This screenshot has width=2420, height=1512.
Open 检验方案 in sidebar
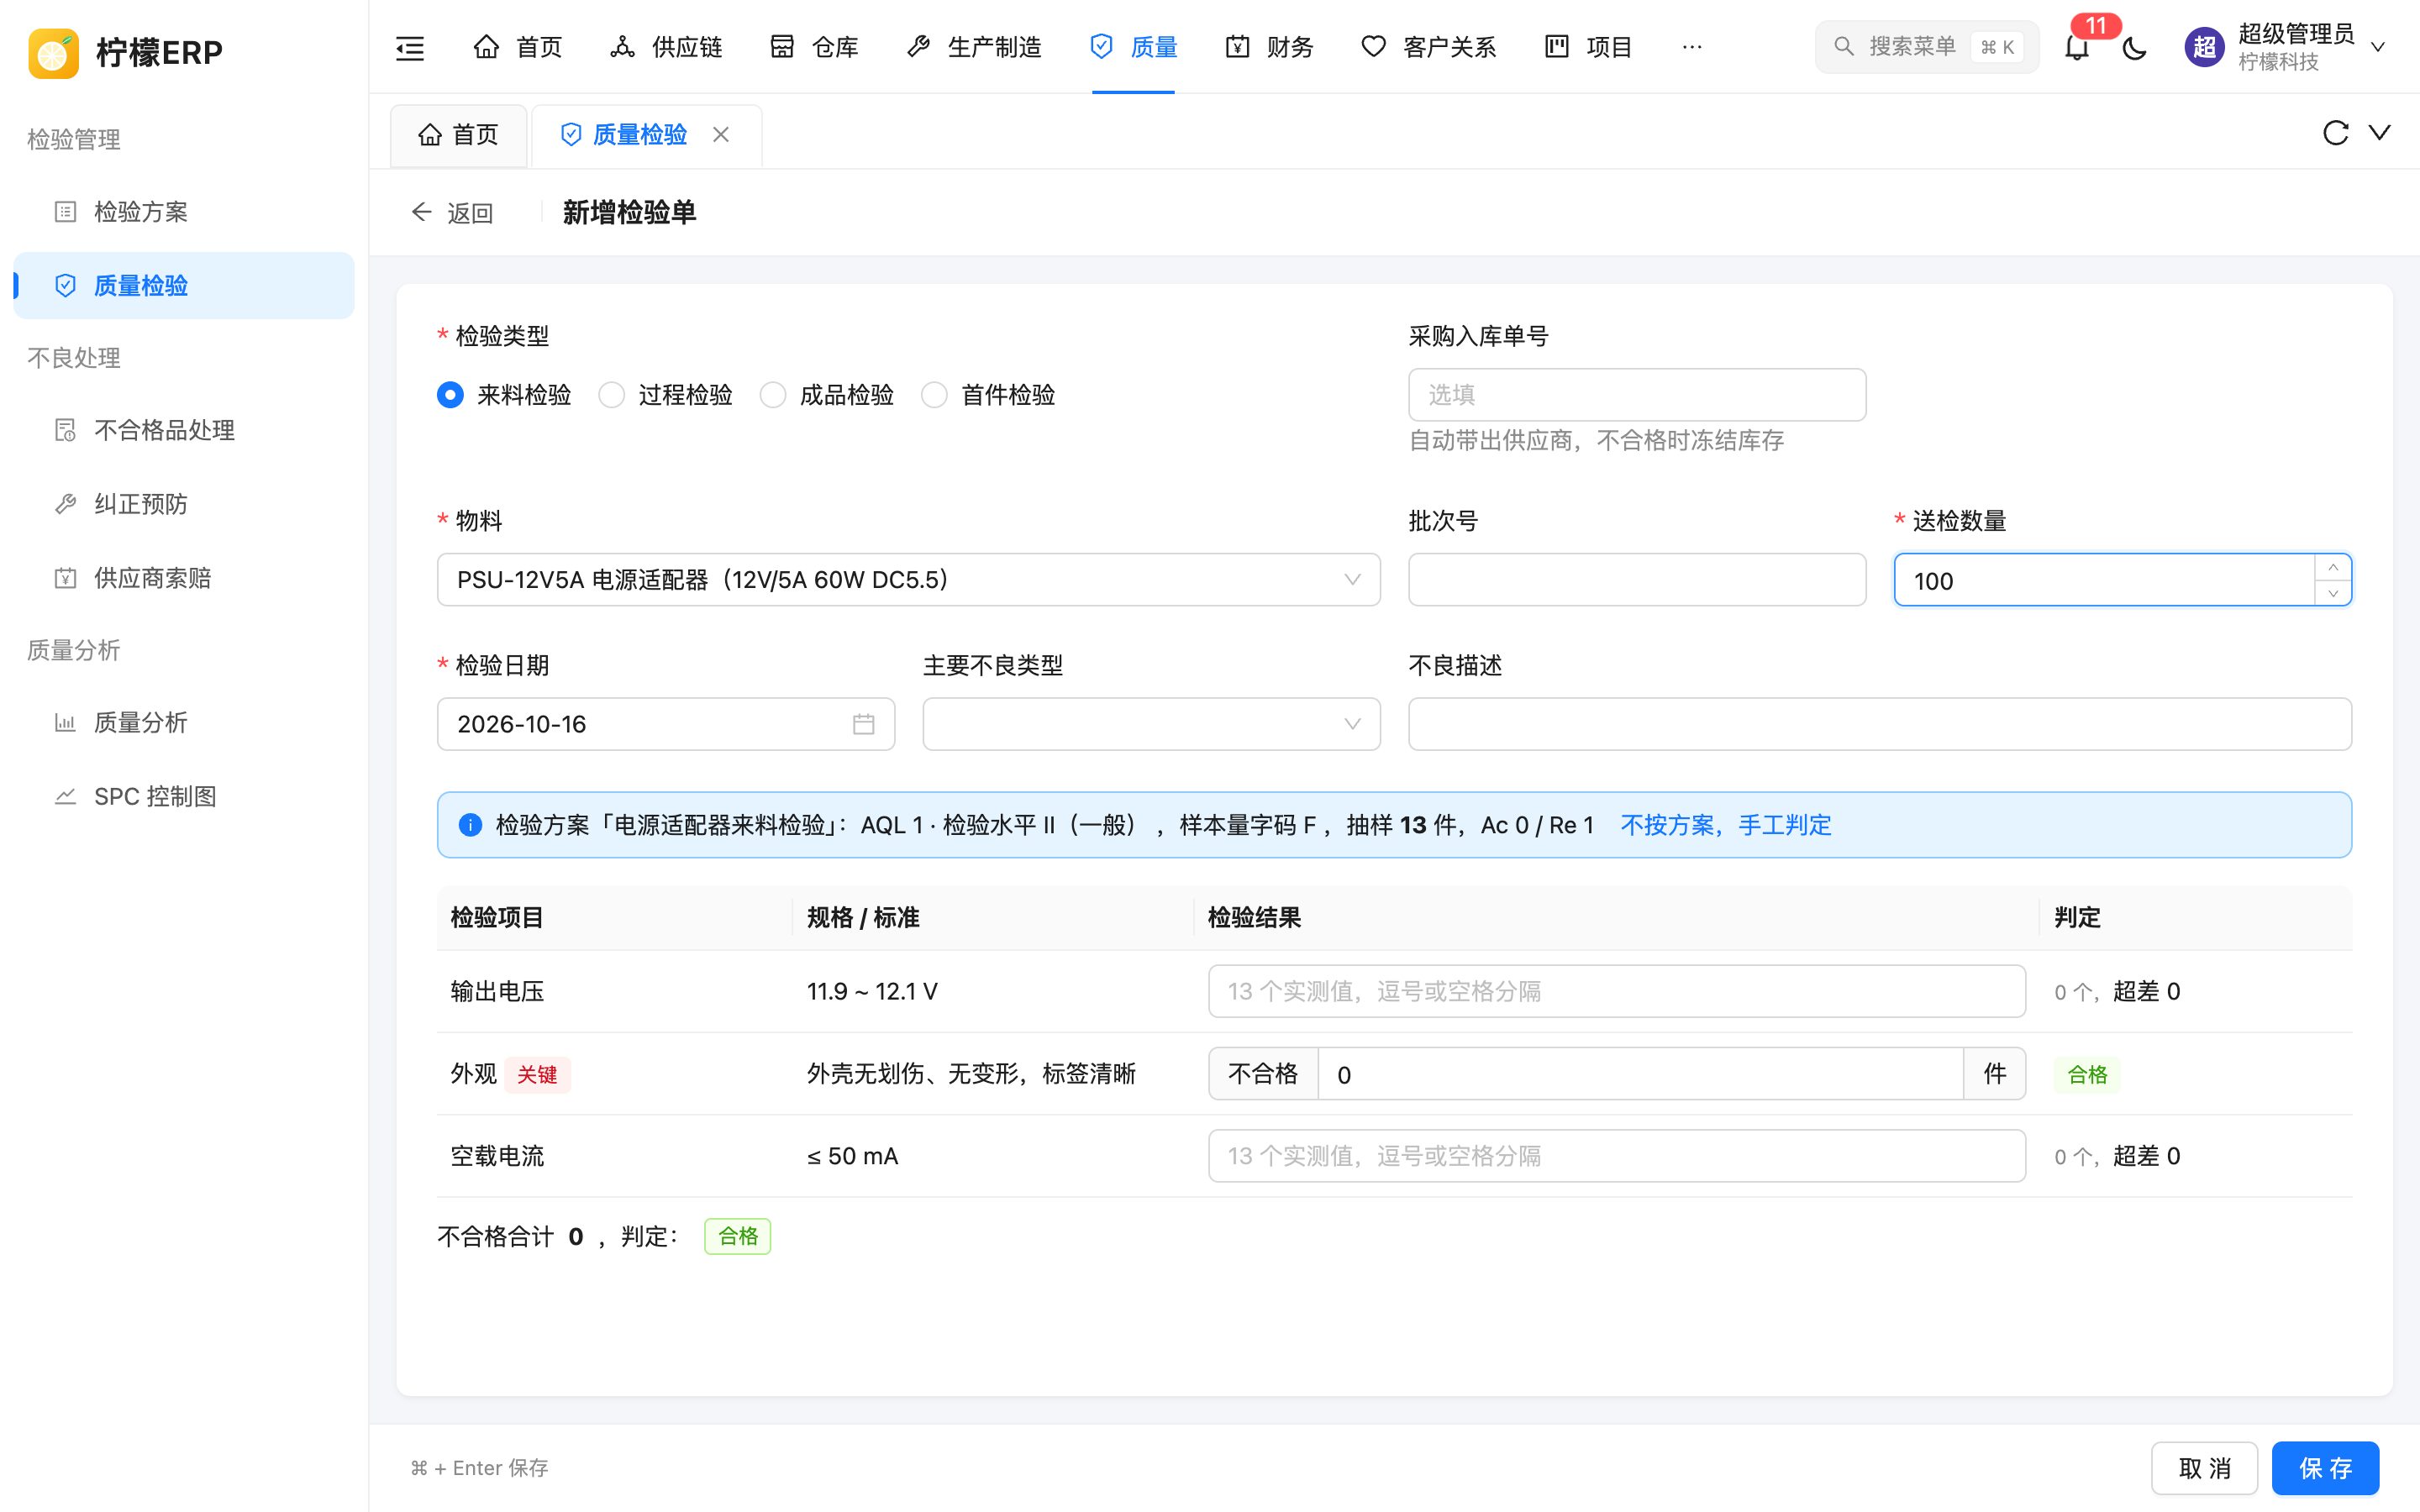(x=184, y=212)
